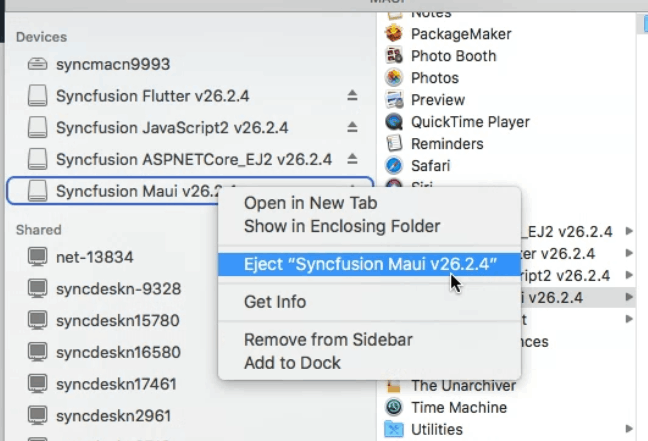Select syncdeskn2961 shared computer name
648x441 pixels.
point(113,416)
